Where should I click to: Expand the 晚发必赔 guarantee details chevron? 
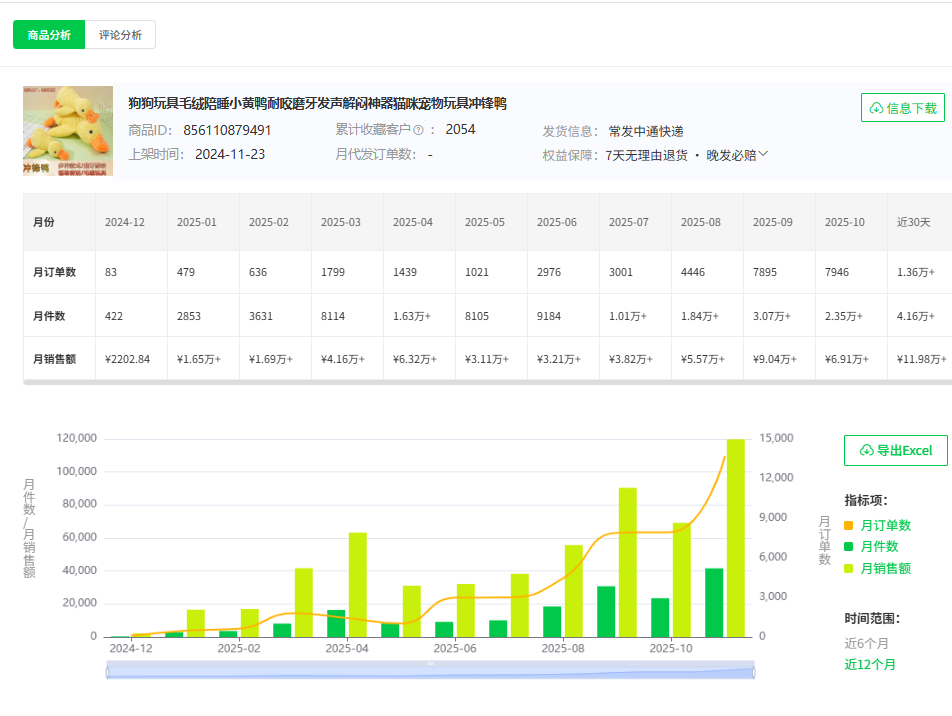pyautogui.click(x=763, y=154)
